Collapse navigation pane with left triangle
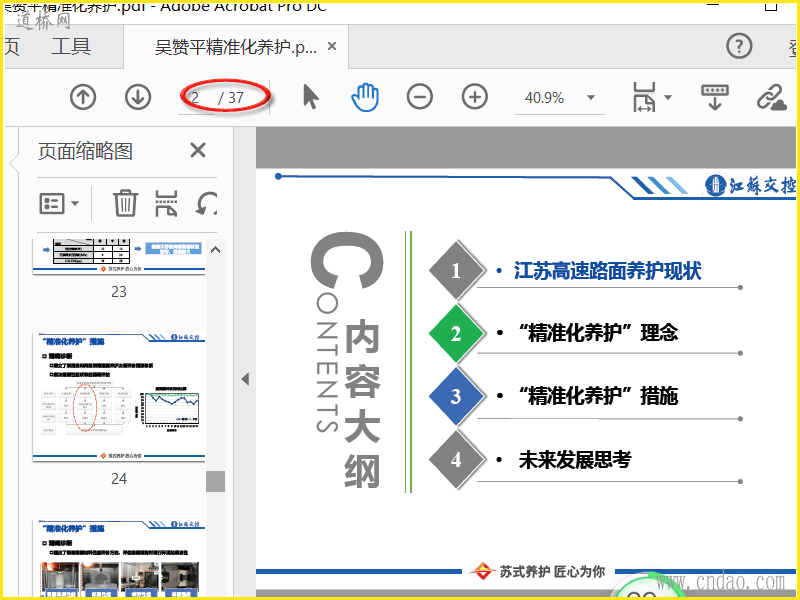Screen dimensions: 800x600 point(245,379)
